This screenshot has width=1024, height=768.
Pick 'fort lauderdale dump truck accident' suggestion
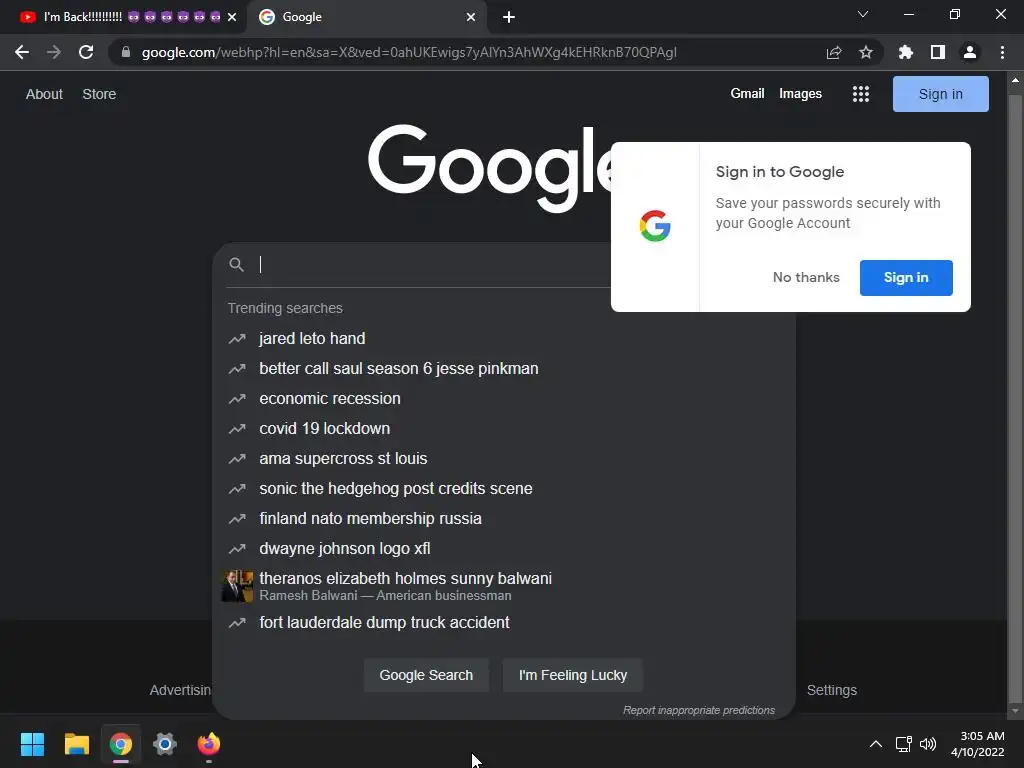(504, 622)
